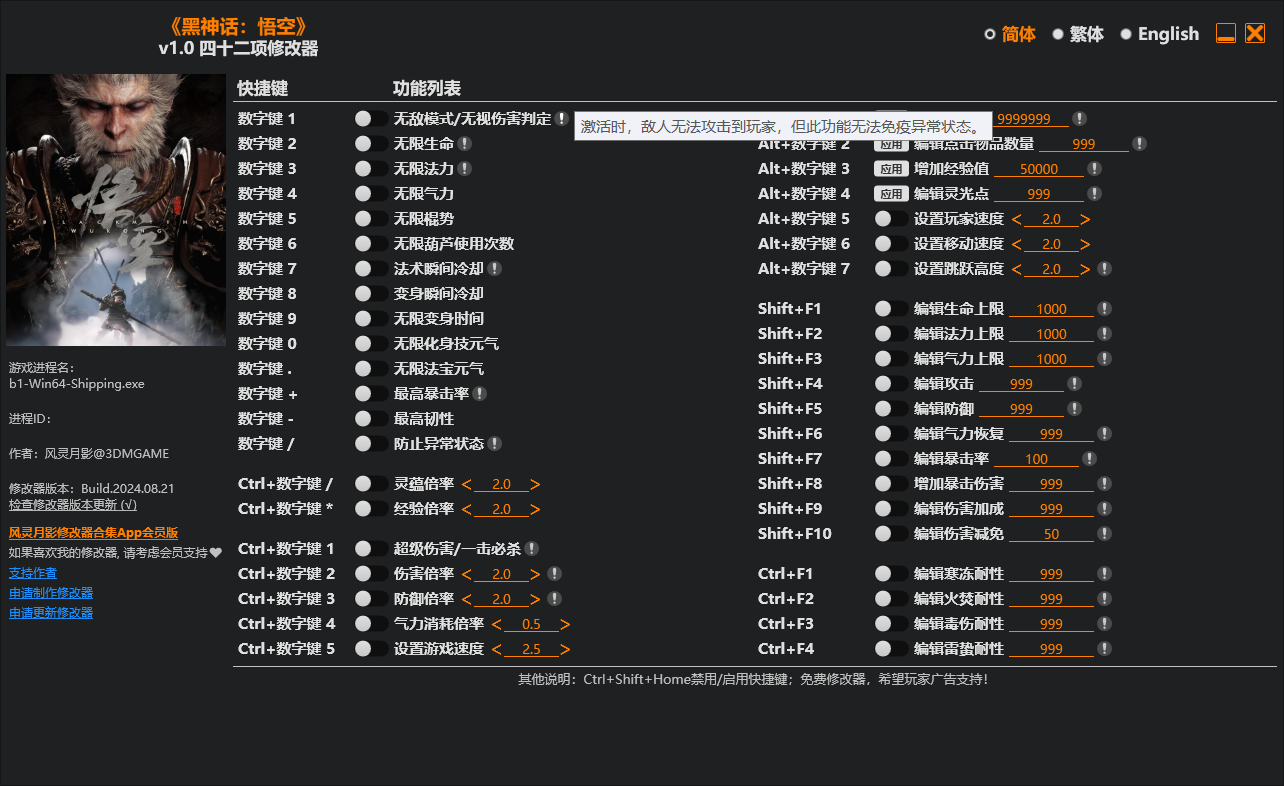Image resolution: width=1284 pixels, height=786 pixels.
Task: Enable 编辑伤害减免 toggle
Action: [x=891, y=533]
